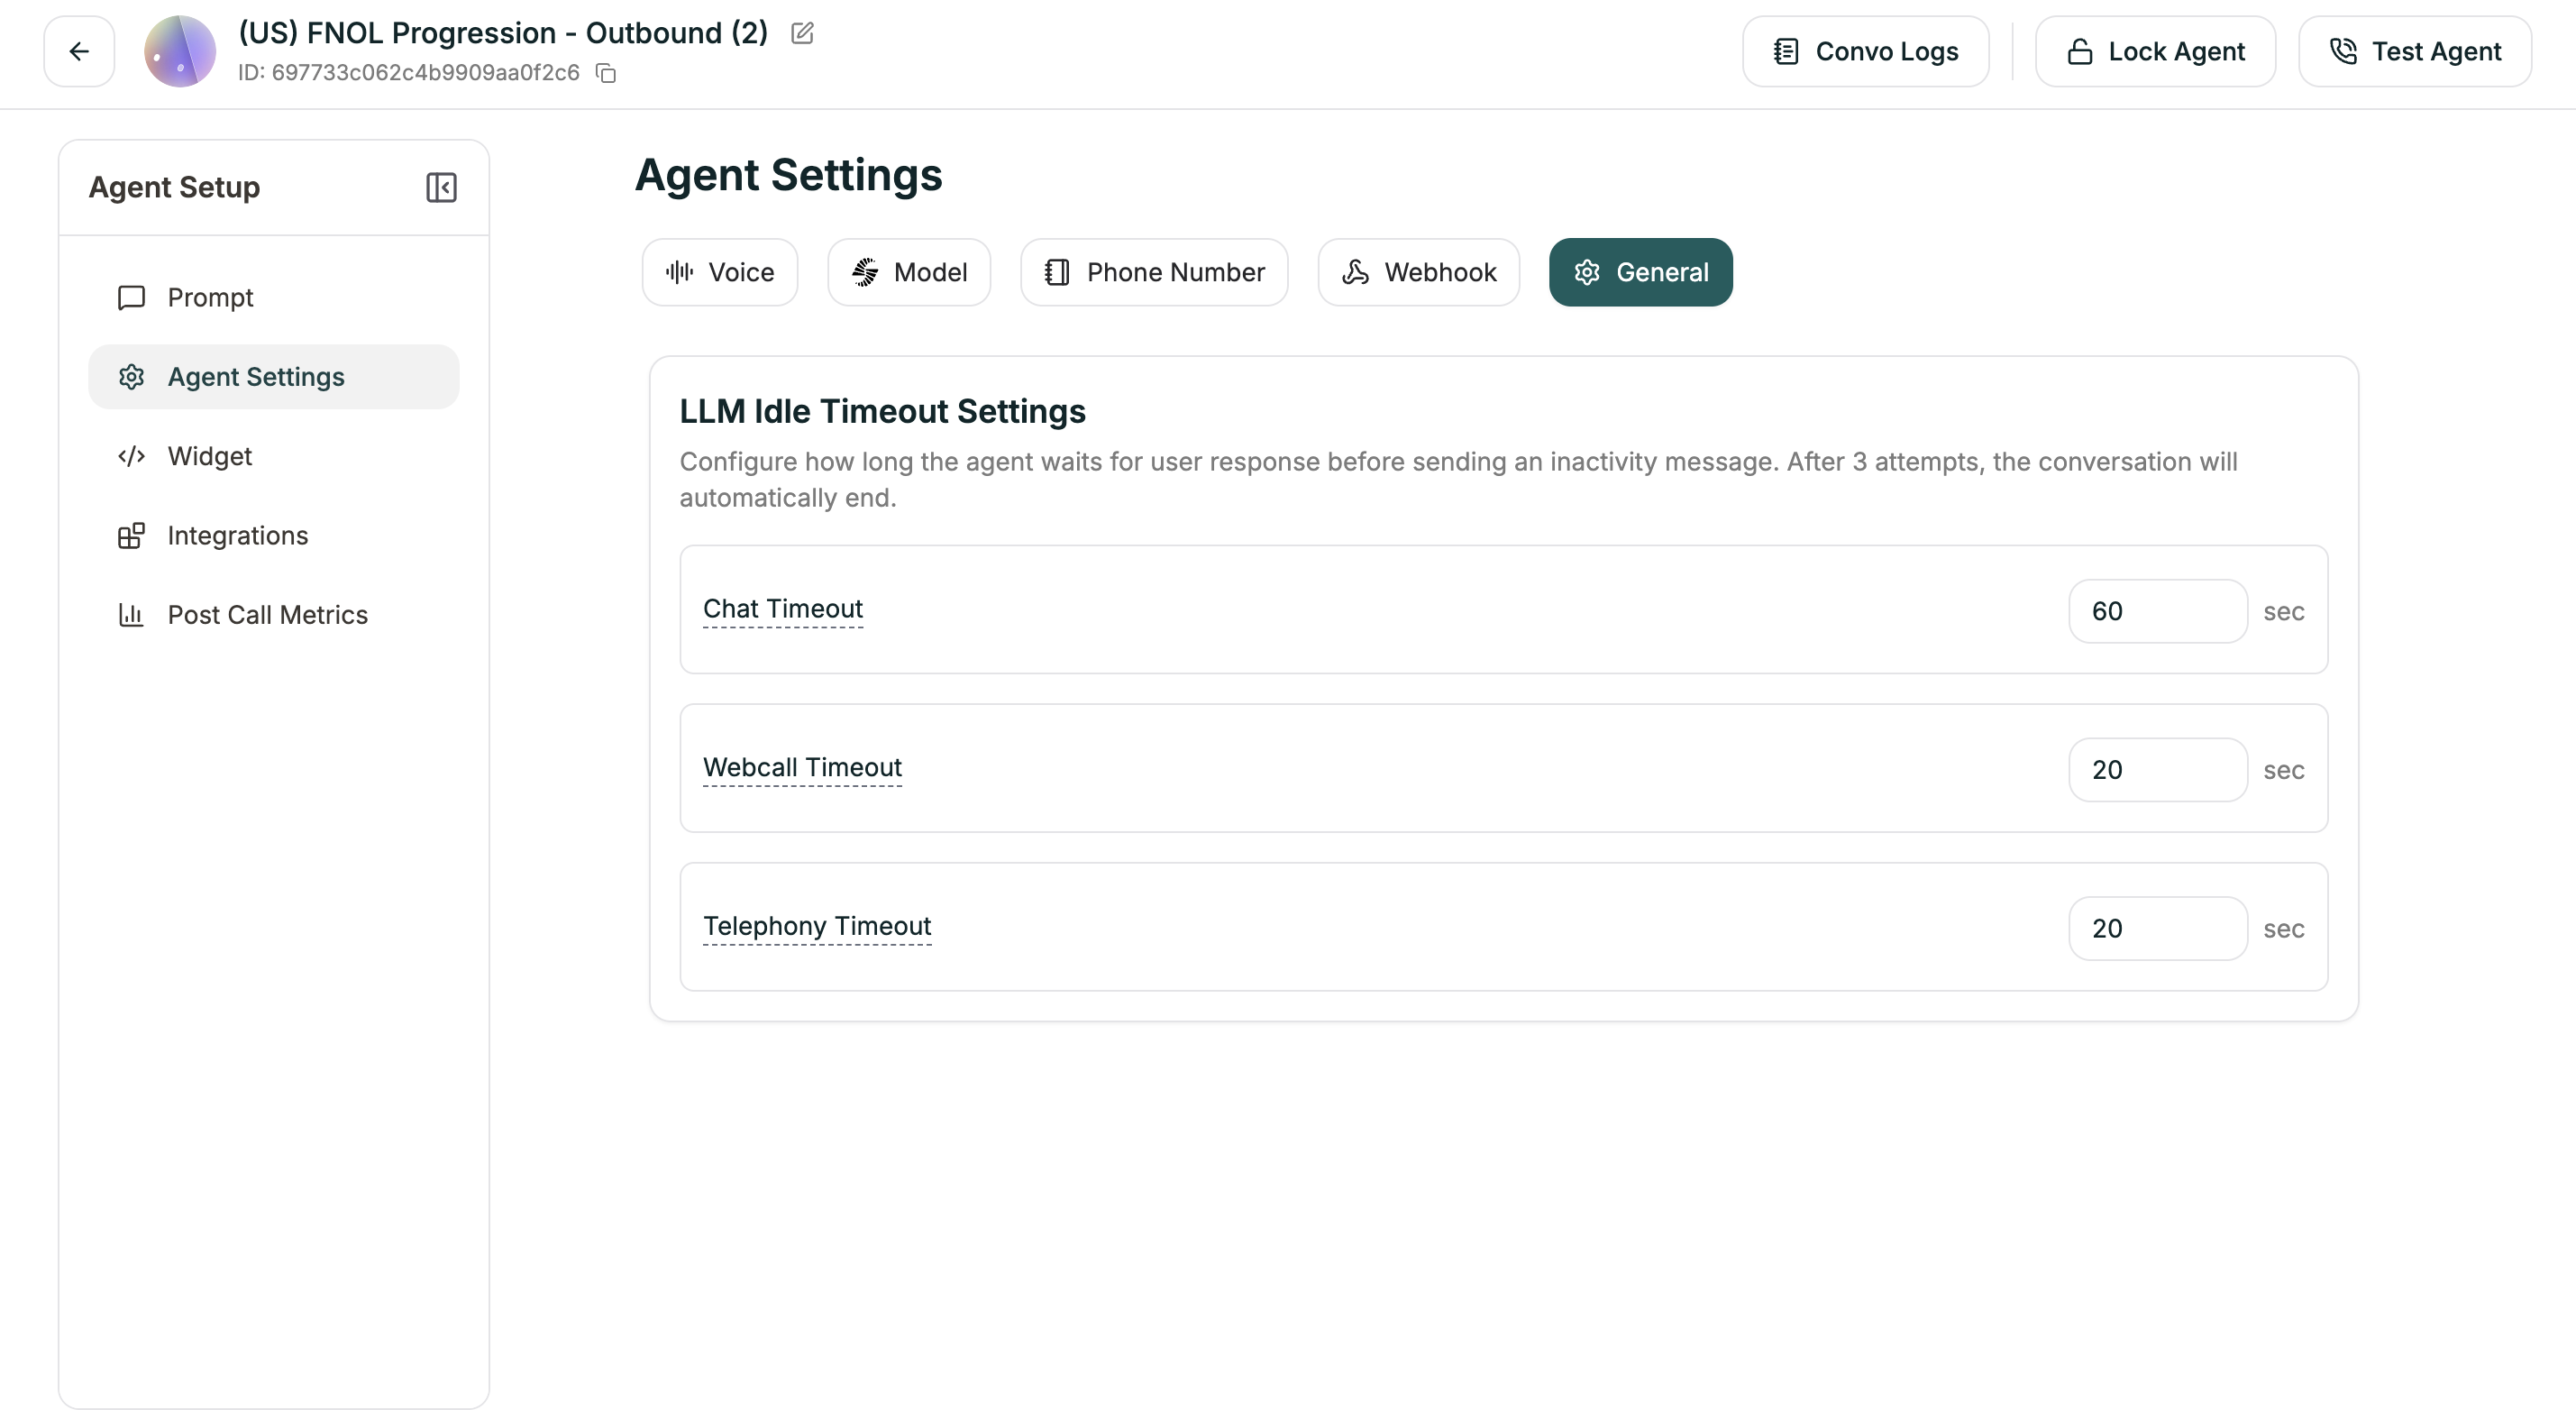Viewport: 2576px width, 1410px height.
Task: Select Agent Settings in the sidebar
Action: pos(256,377)
